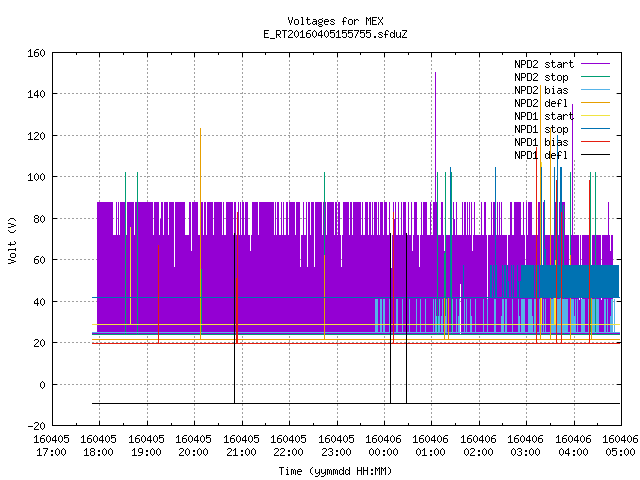640x480 pixels.
Task: Select the y-axis tick label '160'
Action: click(36, 53)
